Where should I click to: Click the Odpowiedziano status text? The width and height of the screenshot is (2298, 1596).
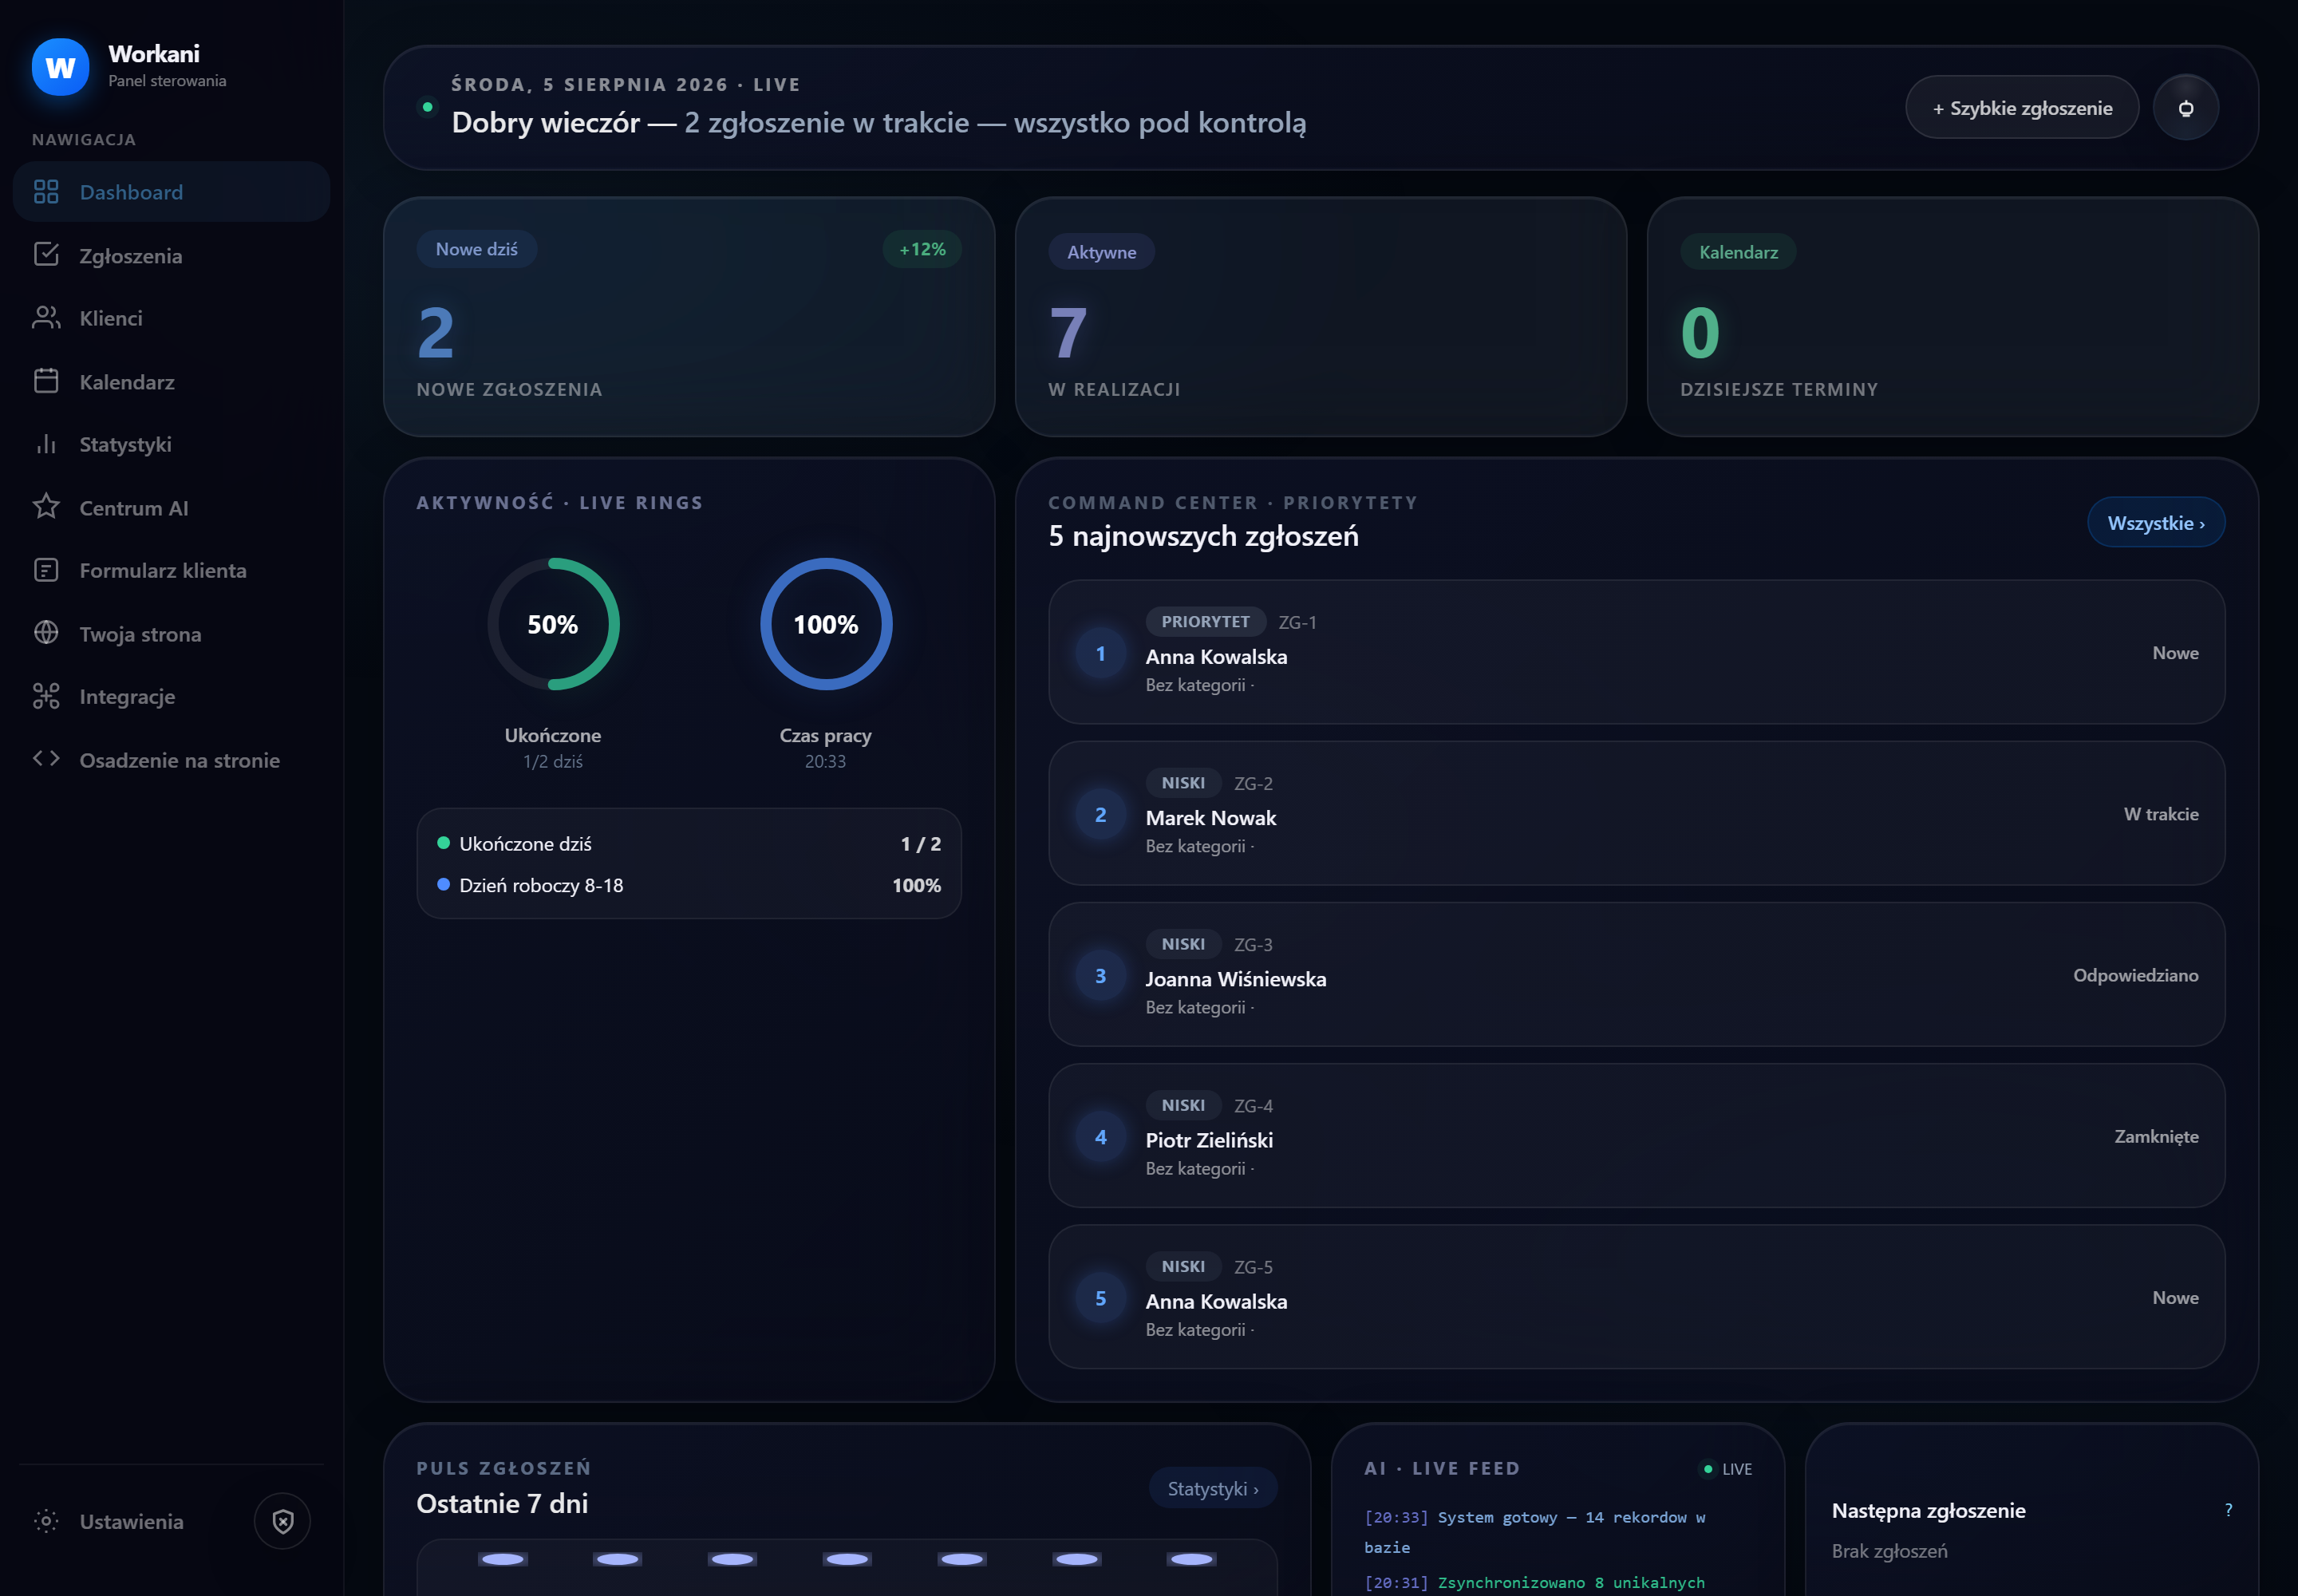coord(2135,975)
